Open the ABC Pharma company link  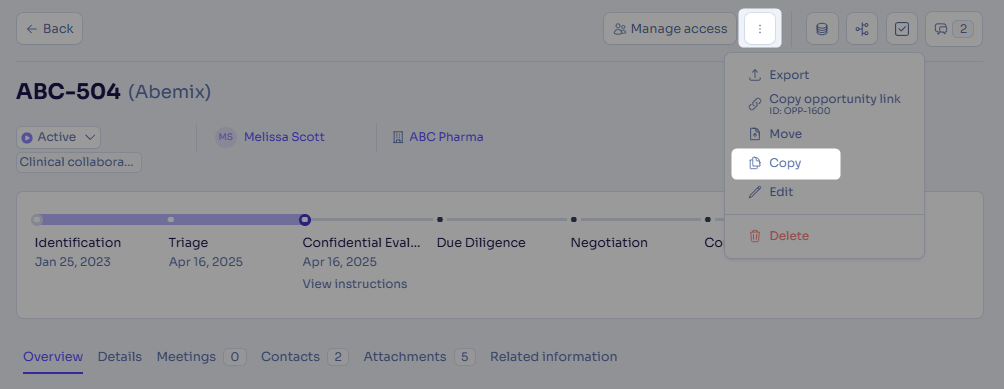coord(446,137)
